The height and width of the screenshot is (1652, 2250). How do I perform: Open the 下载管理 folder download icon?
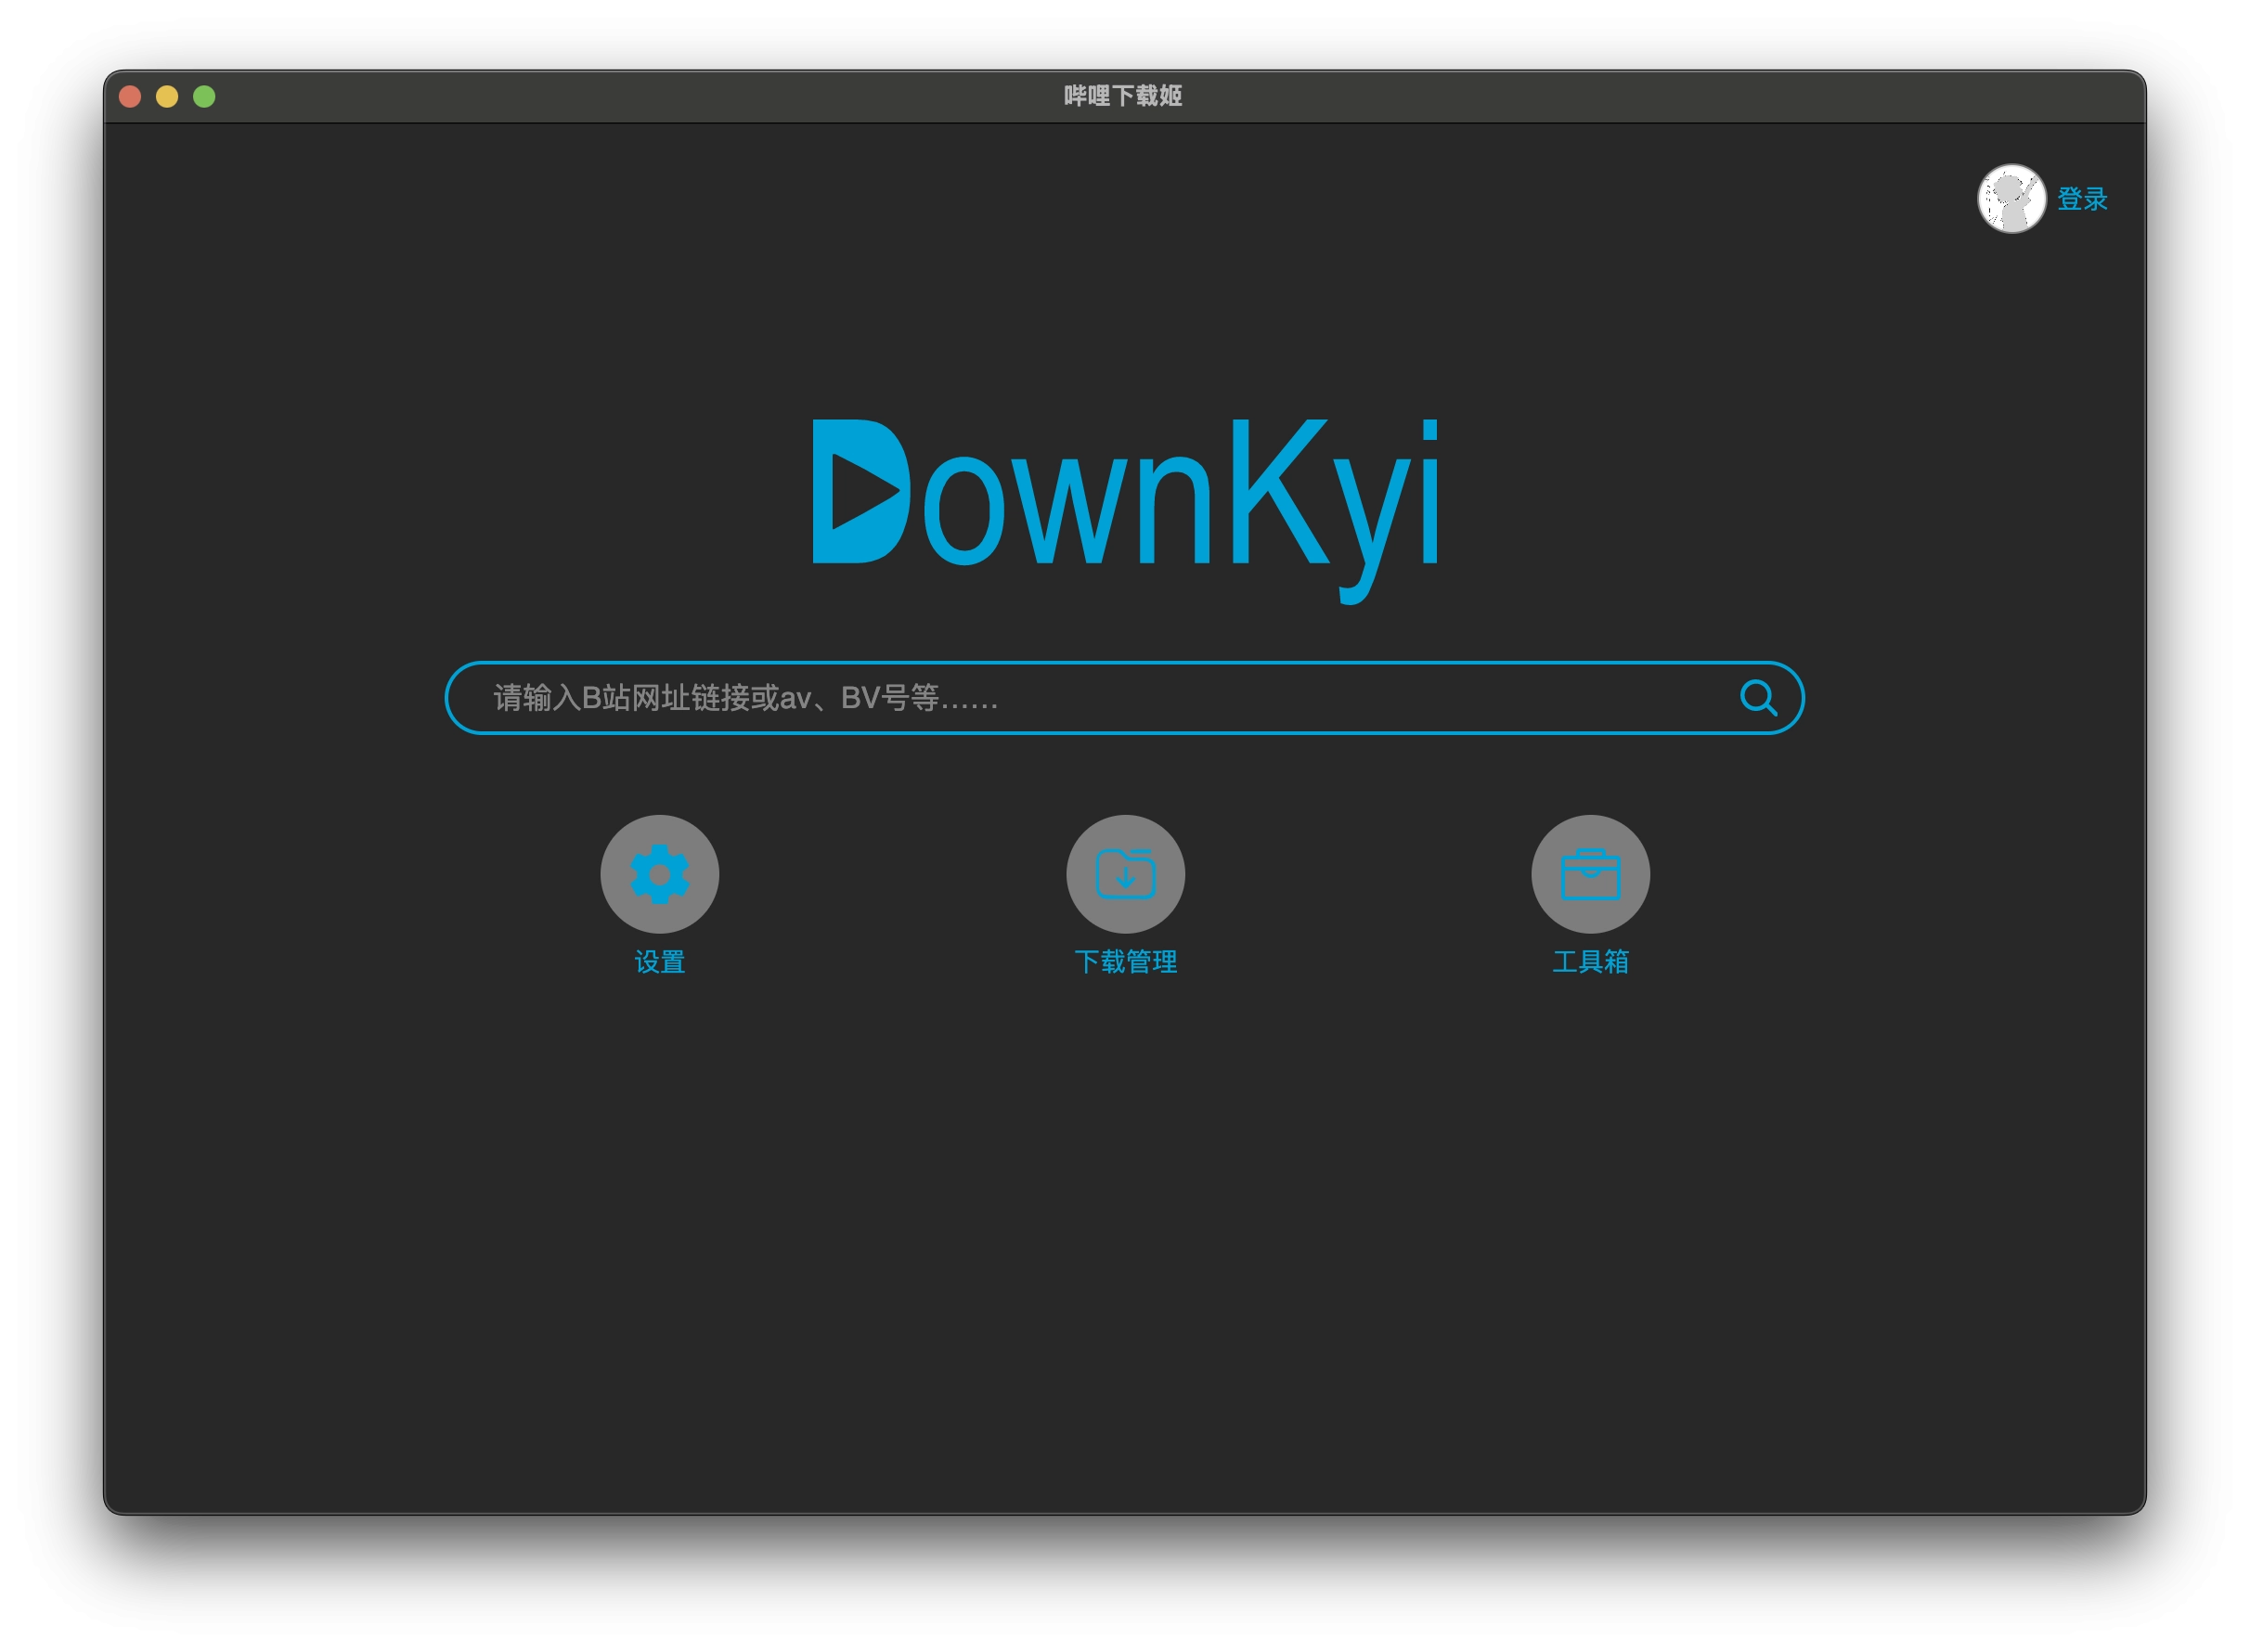click(x=1125, y=874)
